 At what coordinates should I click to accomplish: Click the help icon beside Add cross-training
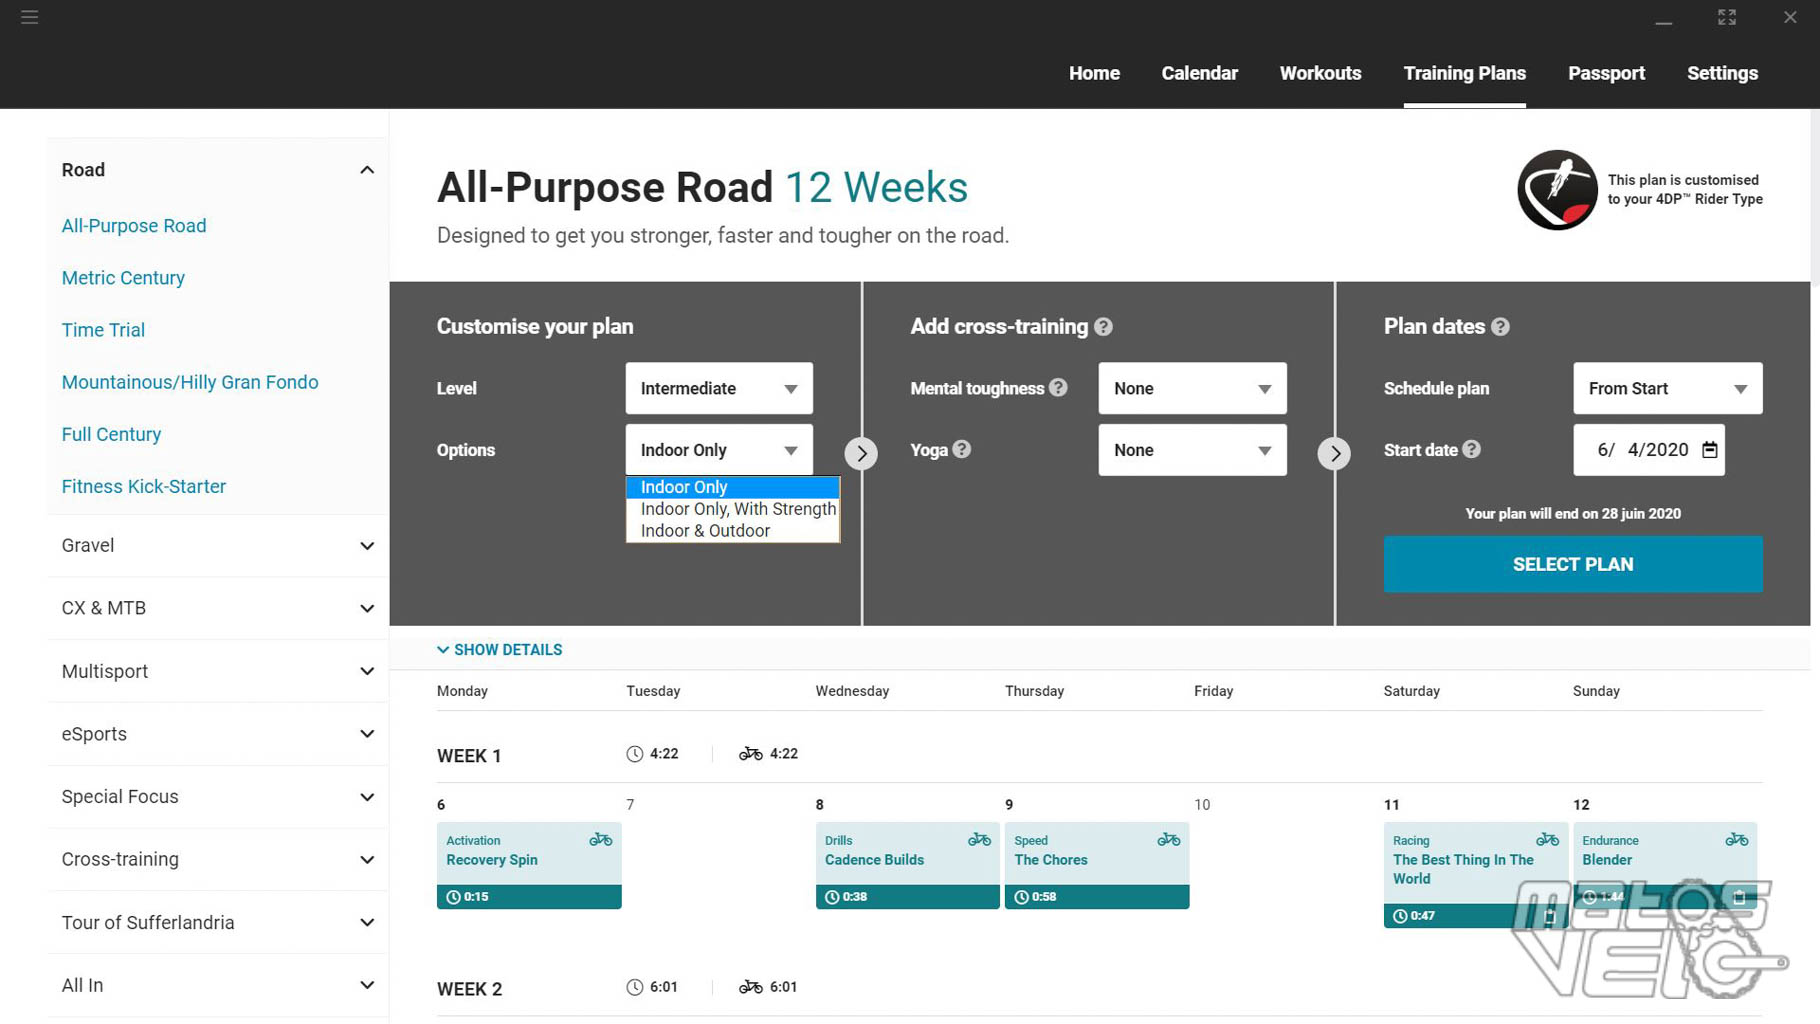[x=1103, y=327]
